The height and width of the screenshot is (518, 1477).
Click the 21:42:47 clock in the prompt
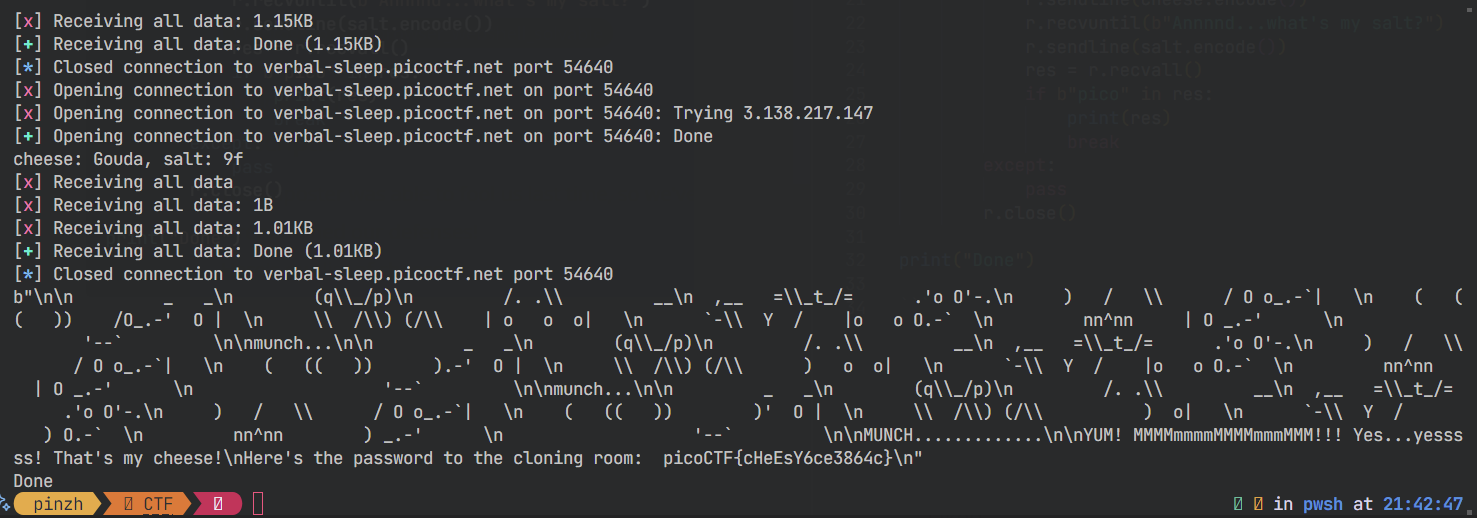tap(1423, 504)
